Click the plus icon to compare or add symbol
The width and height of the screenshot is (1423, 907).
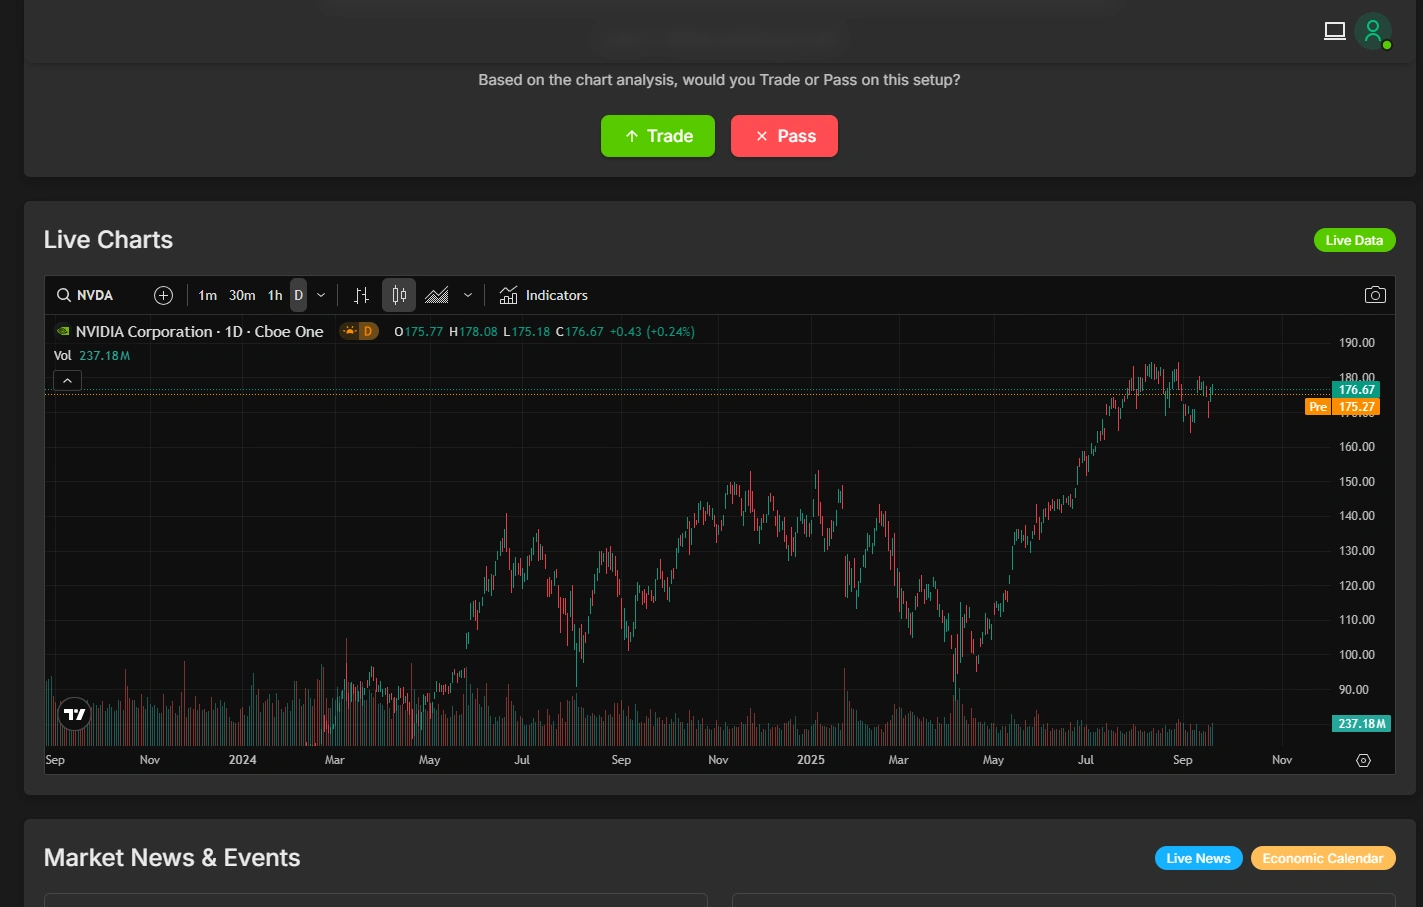(163, 295)
